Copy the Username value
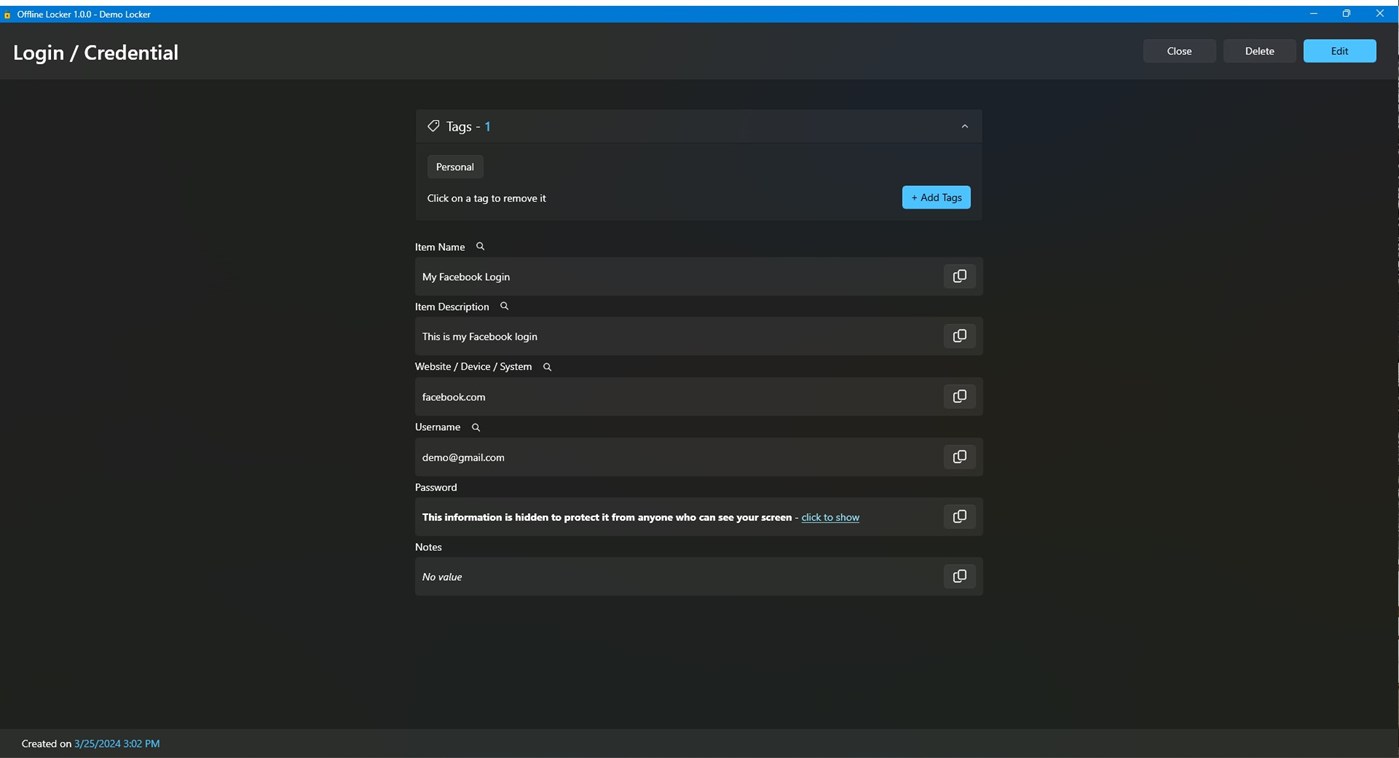1399x758 pixels. click(959, 457)
